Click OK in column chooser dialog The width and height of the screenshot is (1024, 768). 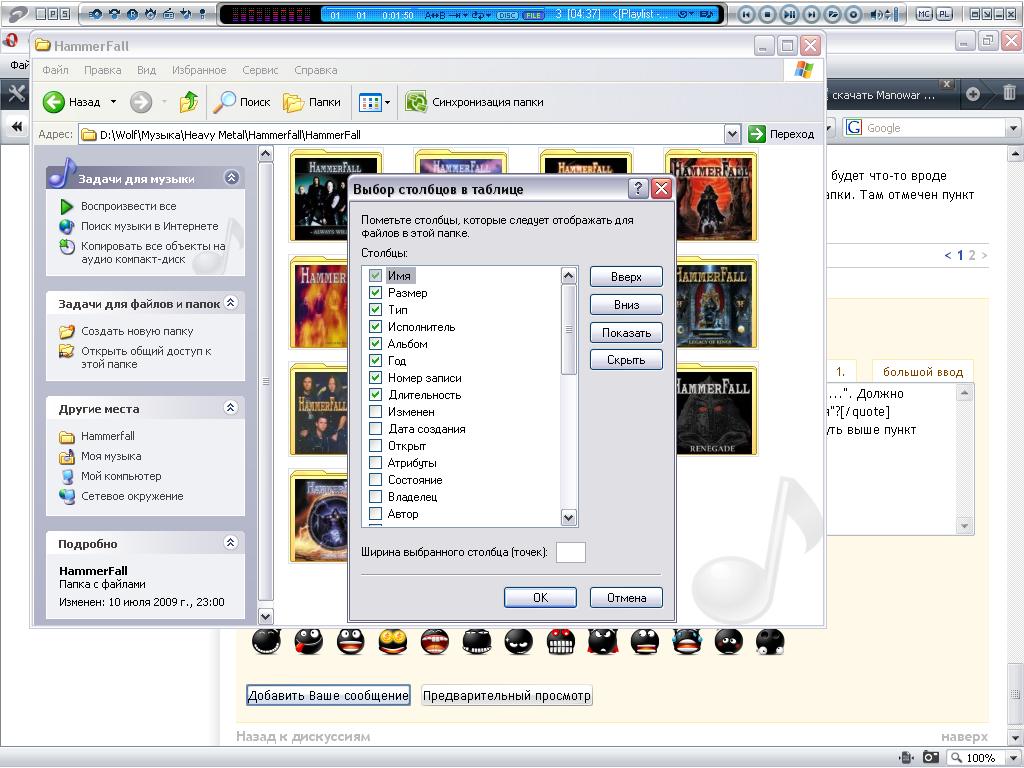tap(540, 598)
